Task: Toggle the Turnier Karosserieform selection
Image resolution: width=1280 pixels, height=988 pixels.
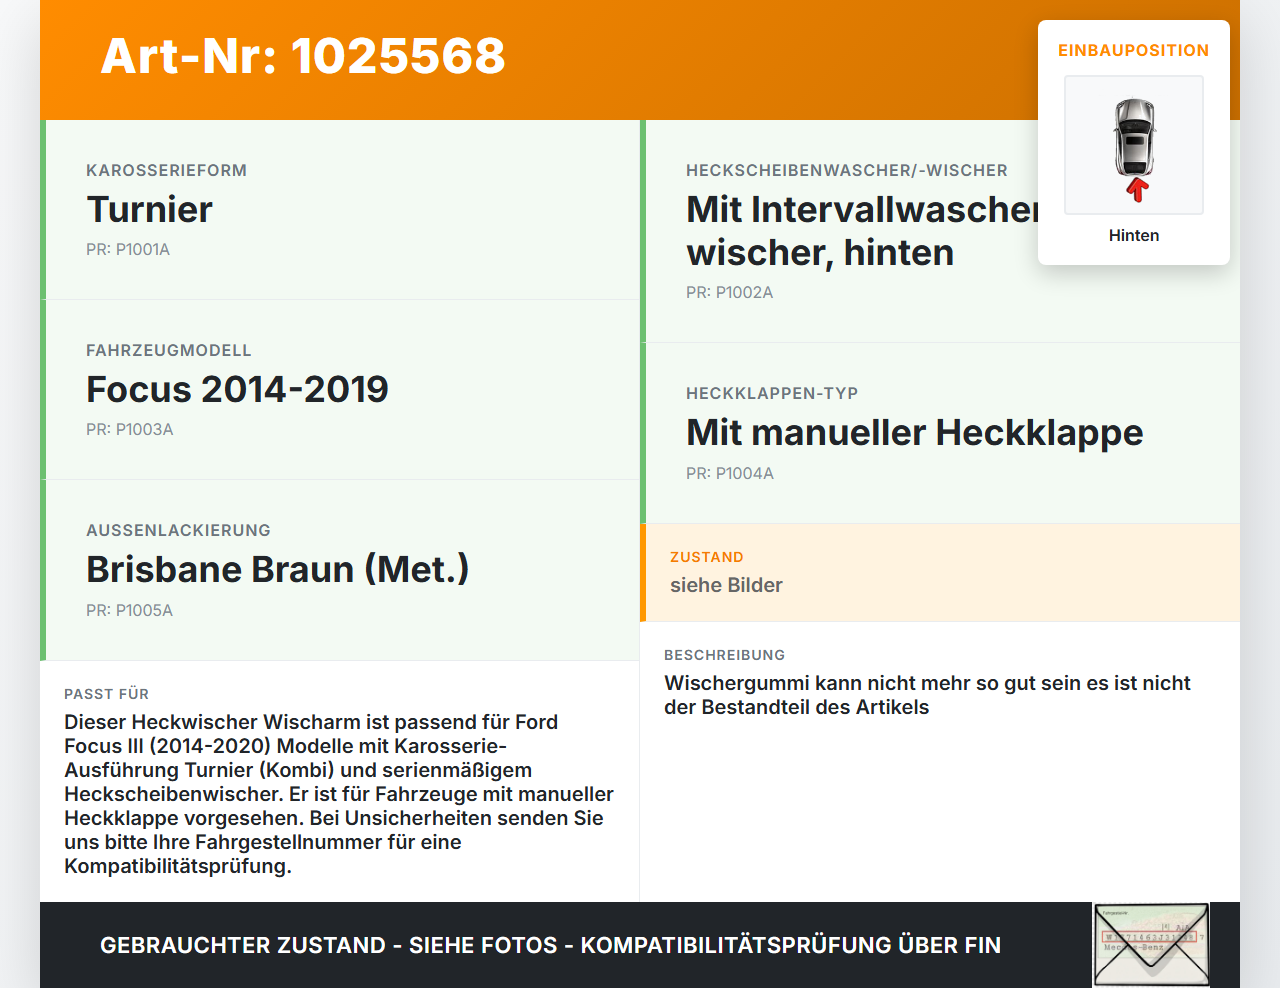Action: (149, 210)
